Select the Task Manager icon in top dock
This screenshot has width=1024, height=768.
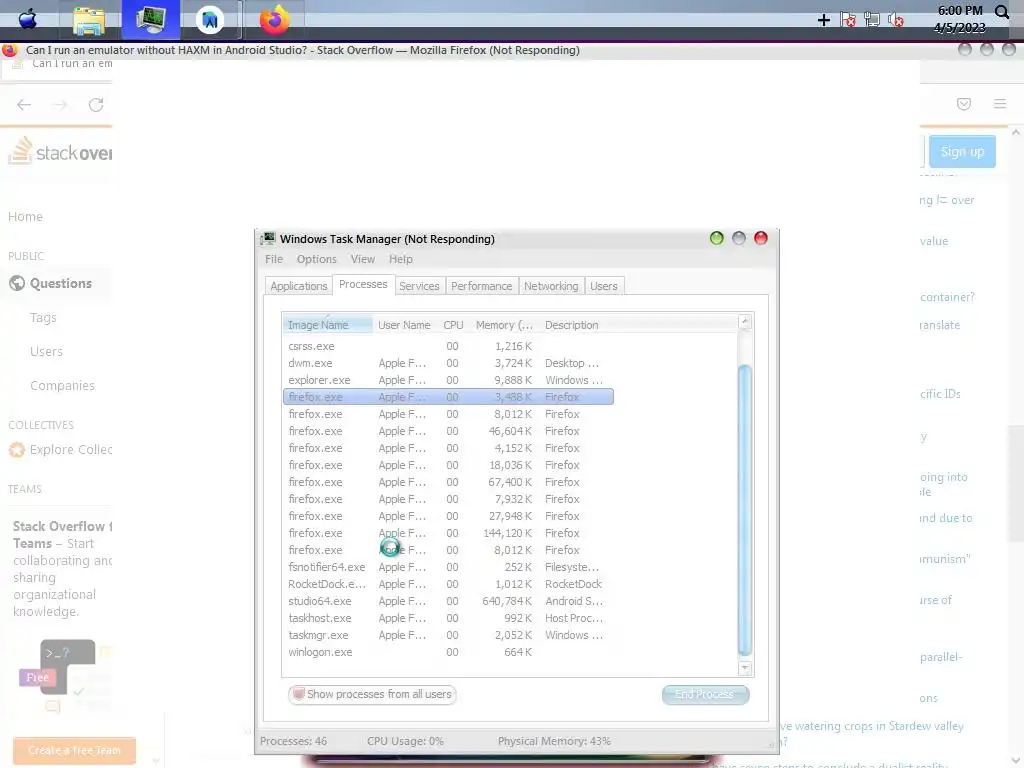(151, 20)
